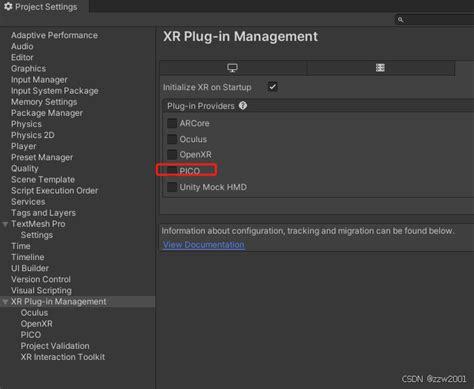Open Oculus sub-settings in sidebar

tap(34, 313)
